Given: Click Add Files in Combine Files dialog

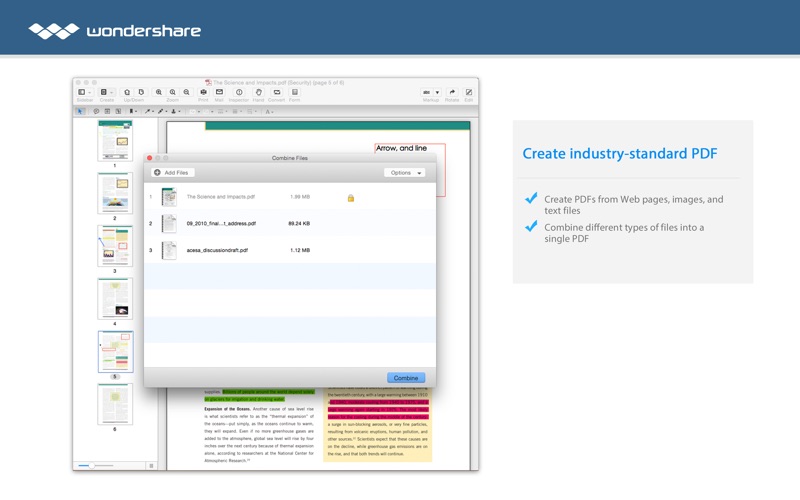Looking at the screenshot, I should [172, 172].
